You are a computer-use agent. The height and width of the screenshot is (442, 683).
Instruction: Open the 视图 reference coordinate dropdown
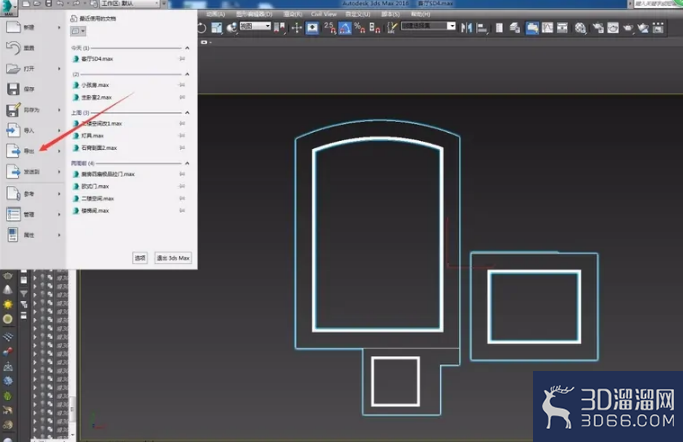(255, 26)
